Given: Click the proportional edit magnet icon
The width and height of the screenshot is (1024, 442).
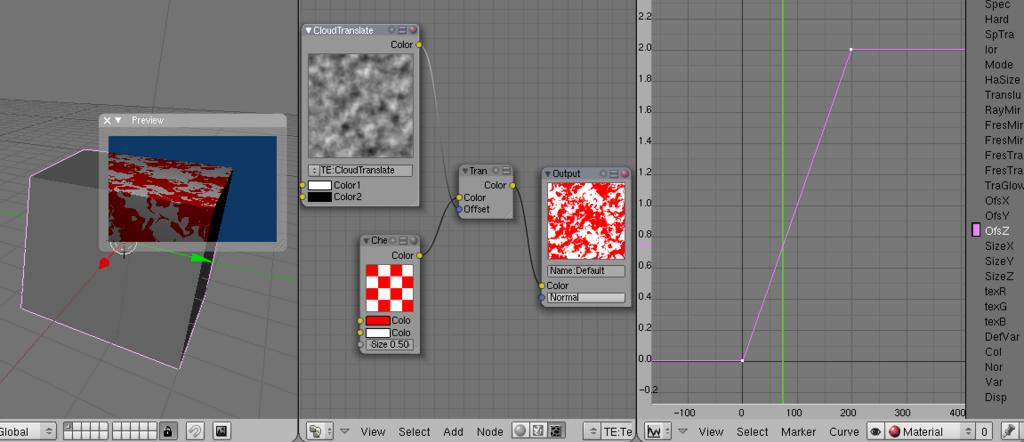Looking at the screenshot, I should point(195,431).
